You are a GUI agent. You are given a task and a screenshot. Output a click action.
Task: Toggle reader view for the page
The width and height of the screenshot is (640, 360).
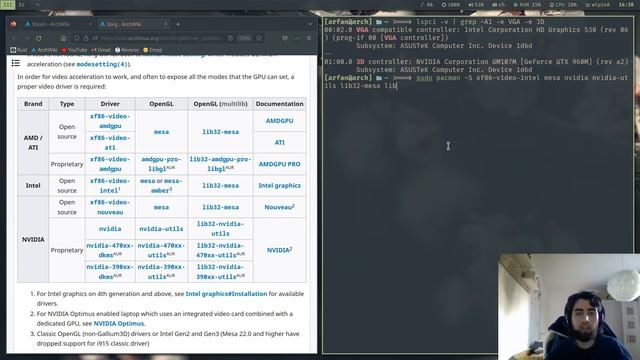tap(231, 38)
